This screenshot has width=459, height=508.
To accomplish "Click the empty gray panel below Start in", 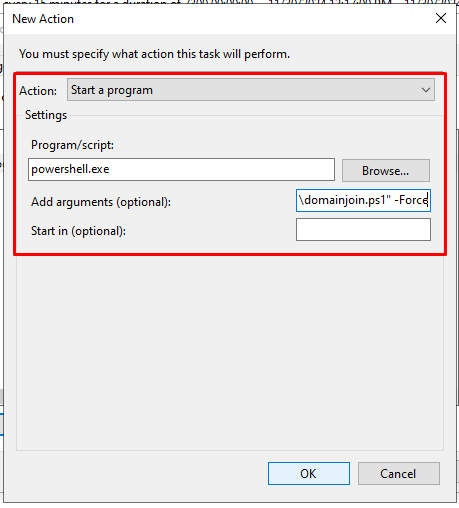I will 230,353.
